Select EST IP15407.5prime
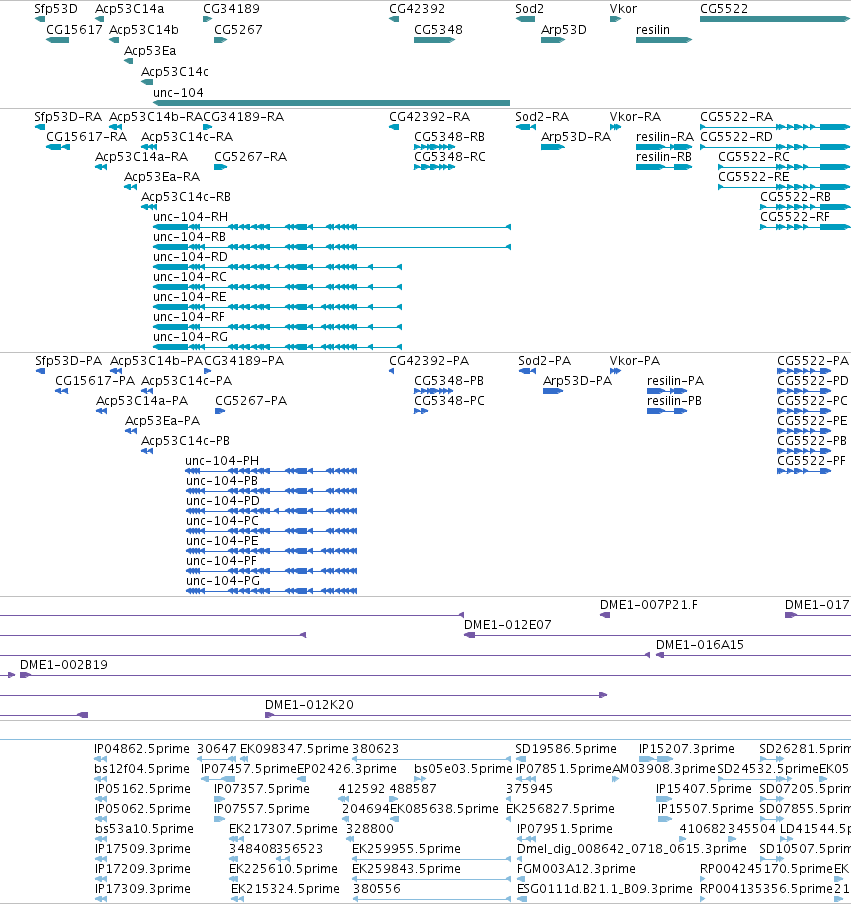 664,799
